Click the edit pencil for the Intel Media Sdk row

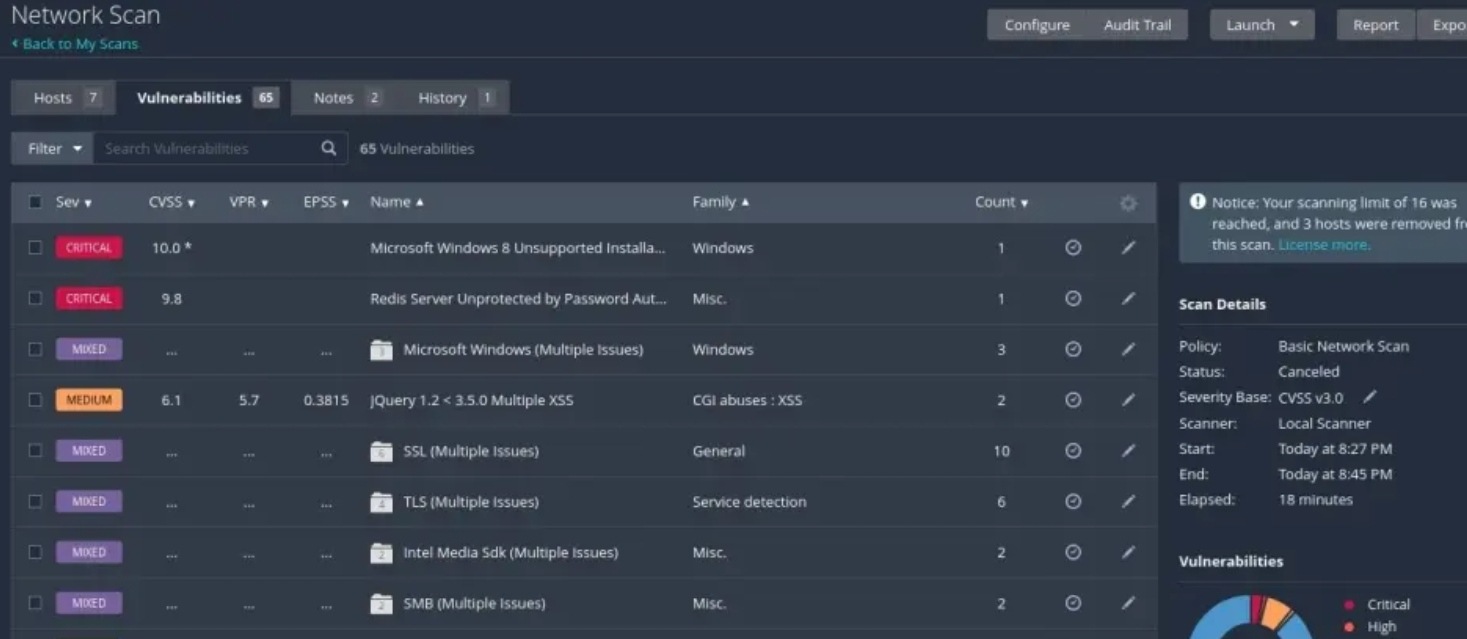coord(1128,552)
